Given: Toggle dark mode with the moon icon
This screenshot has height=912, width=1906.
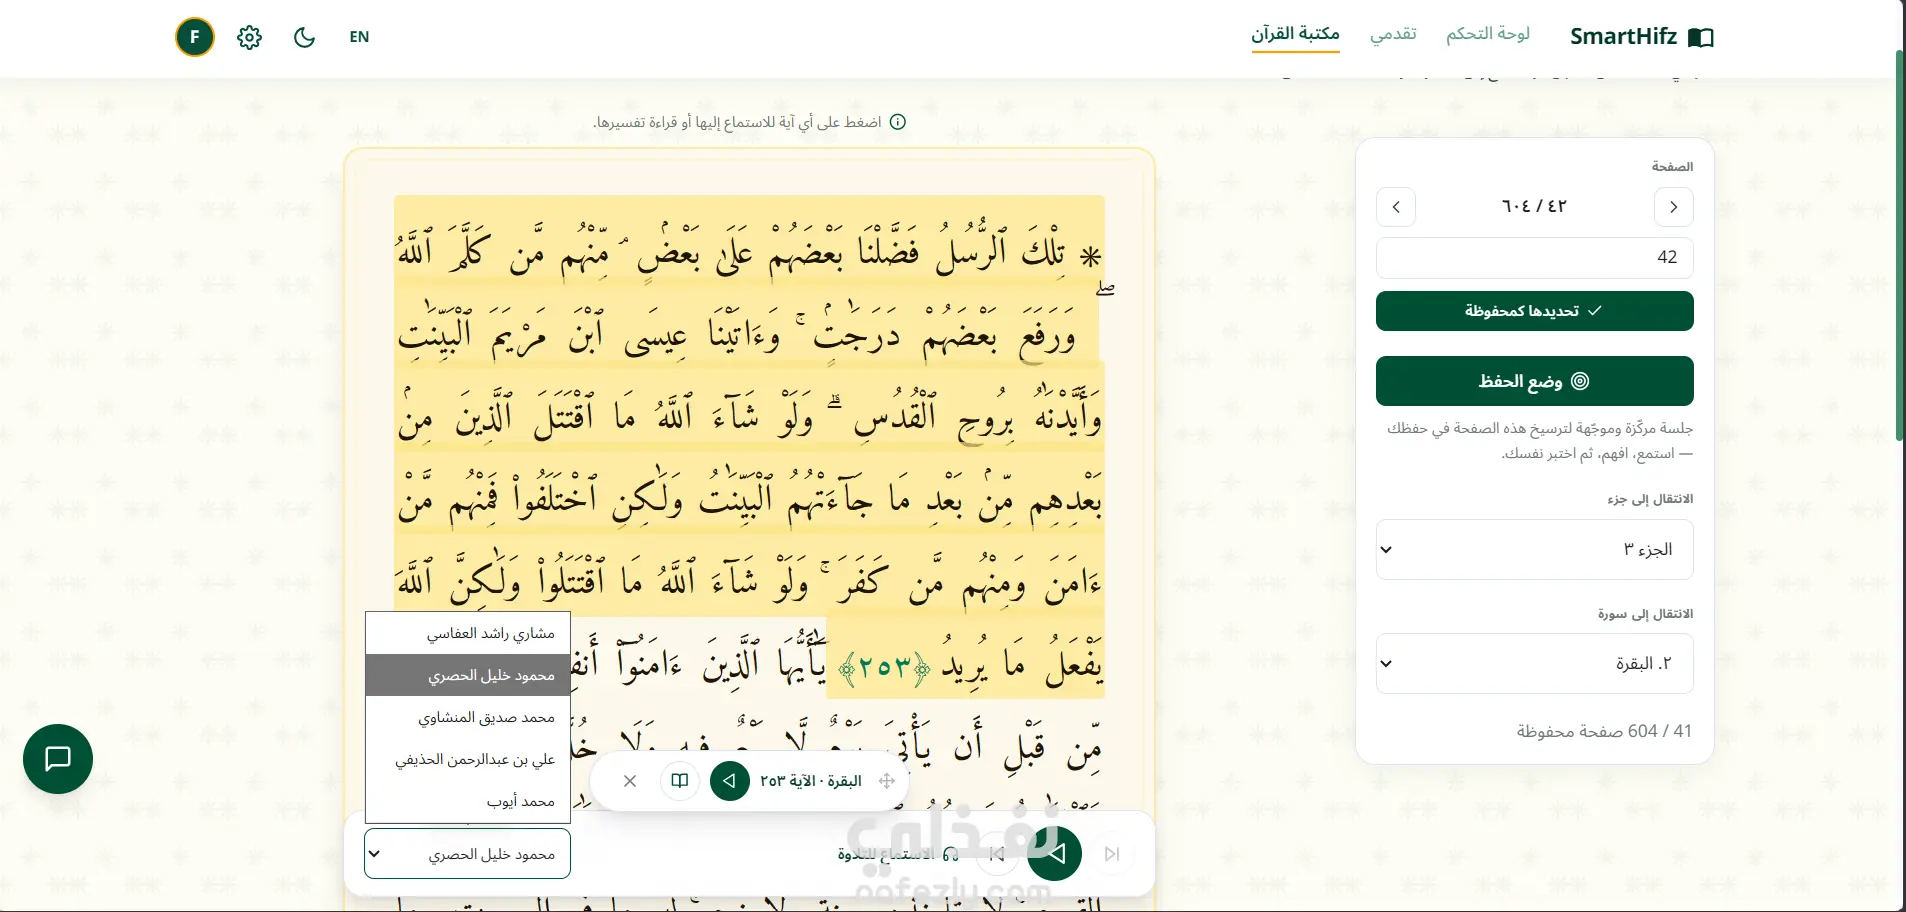Looking at the screenshot, I should click(304, 37).
